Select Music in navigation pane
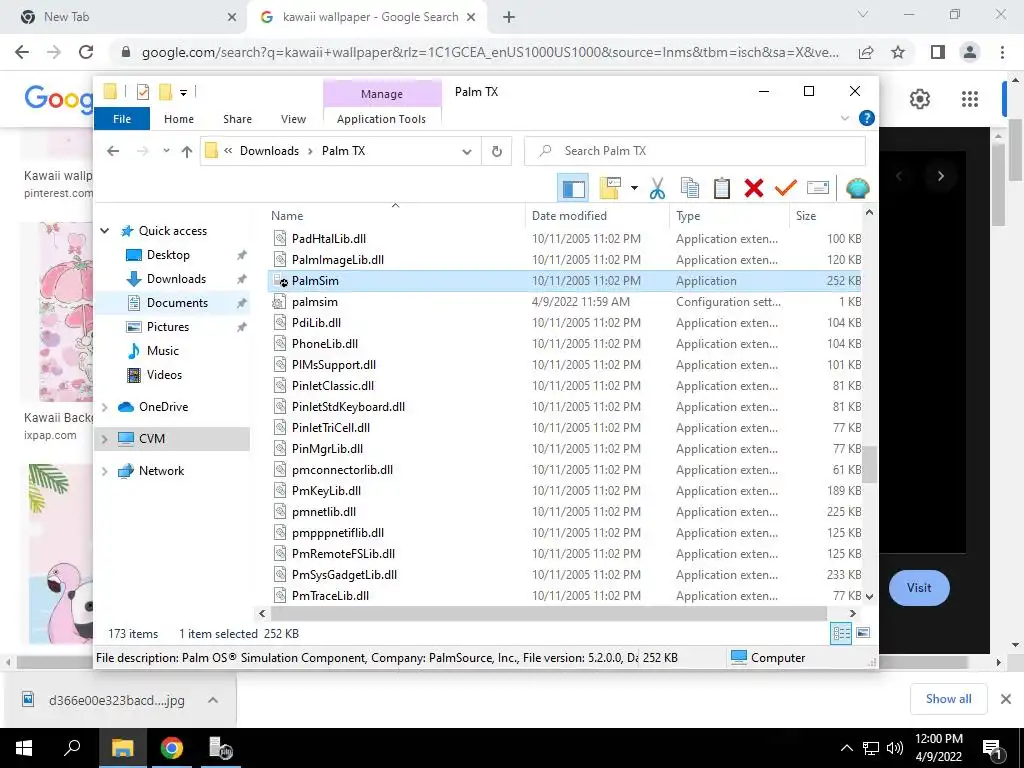1024x768 pixels. coord(163,351)
